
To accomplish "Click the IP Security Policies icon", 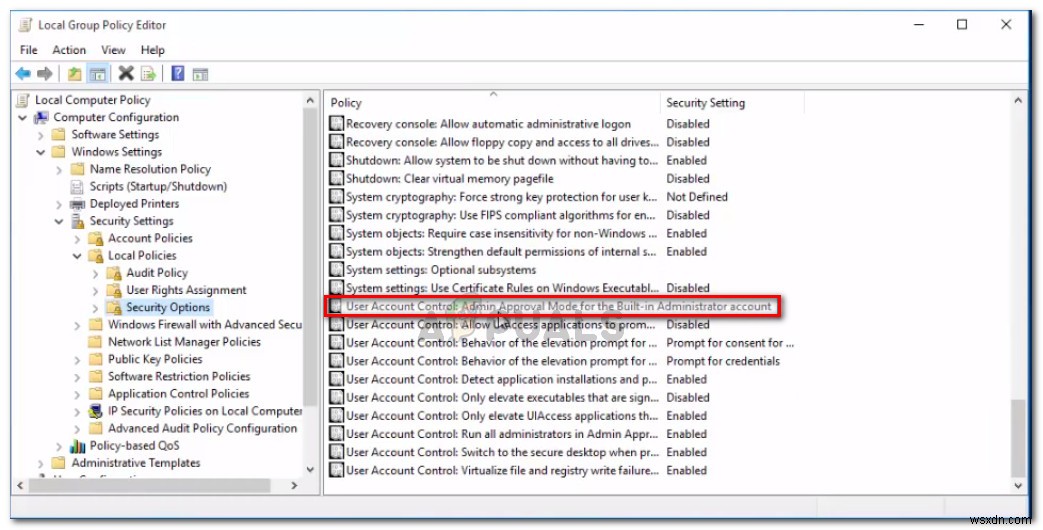I will coord(96,412).
